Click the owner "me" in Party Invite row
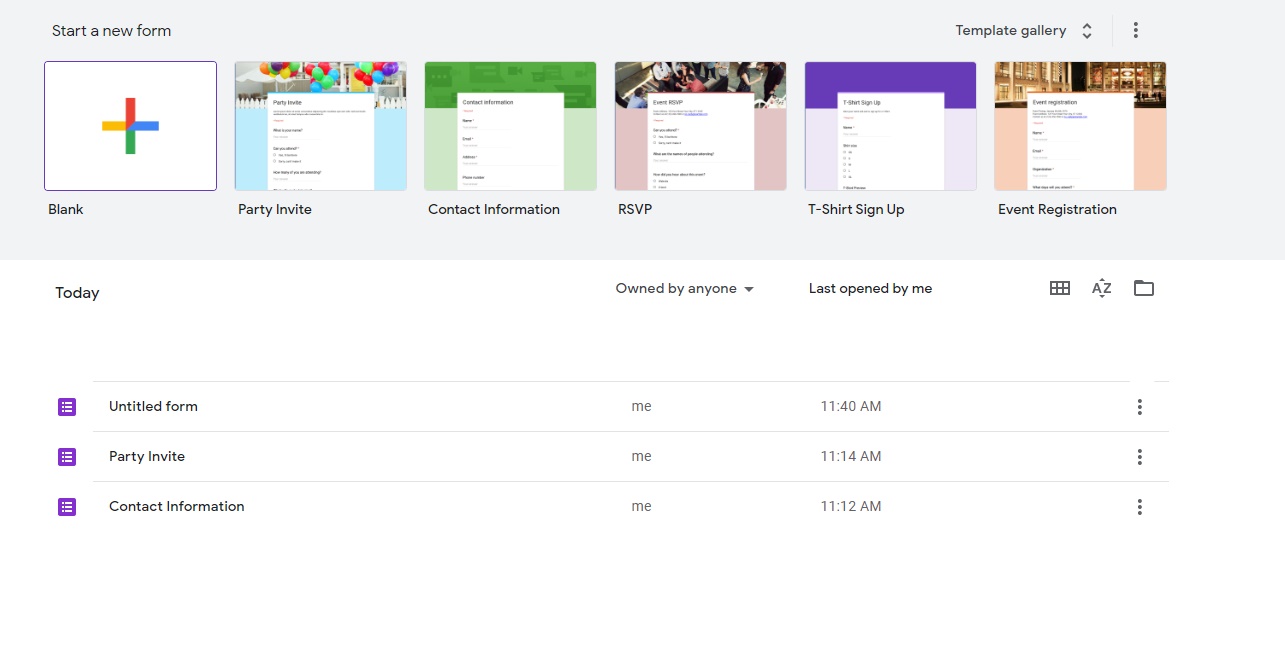This screenshot has height=657, width=1285. [x=641, y=457]
